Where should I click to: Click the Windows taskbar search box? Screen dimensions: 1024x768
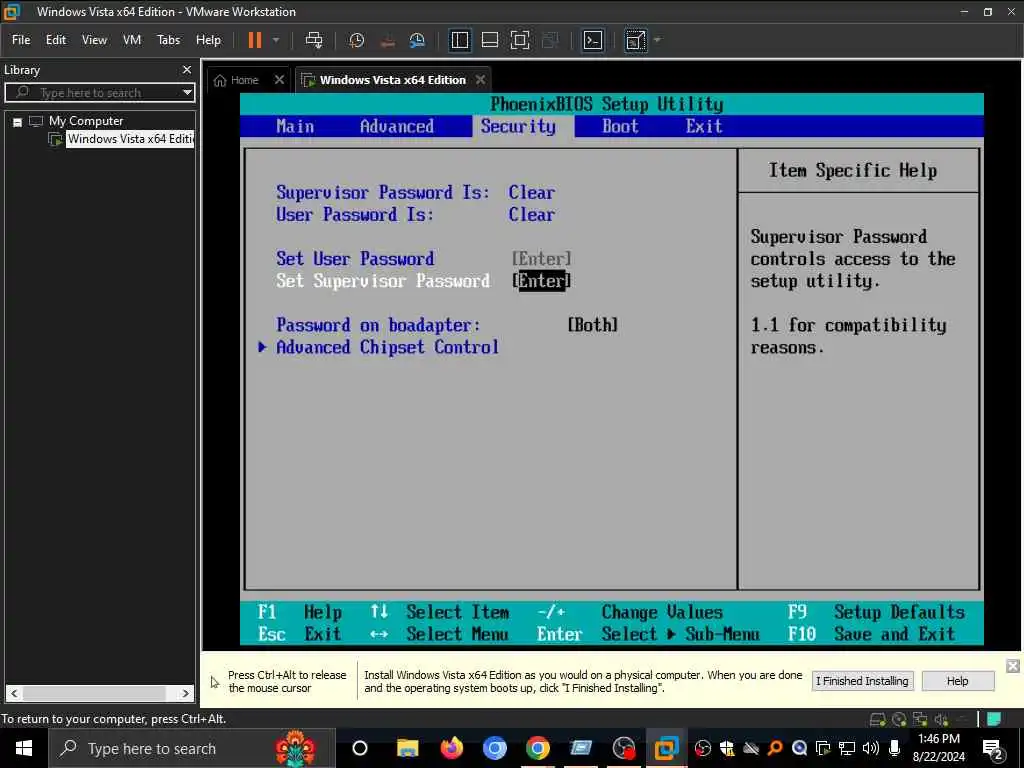191,748
